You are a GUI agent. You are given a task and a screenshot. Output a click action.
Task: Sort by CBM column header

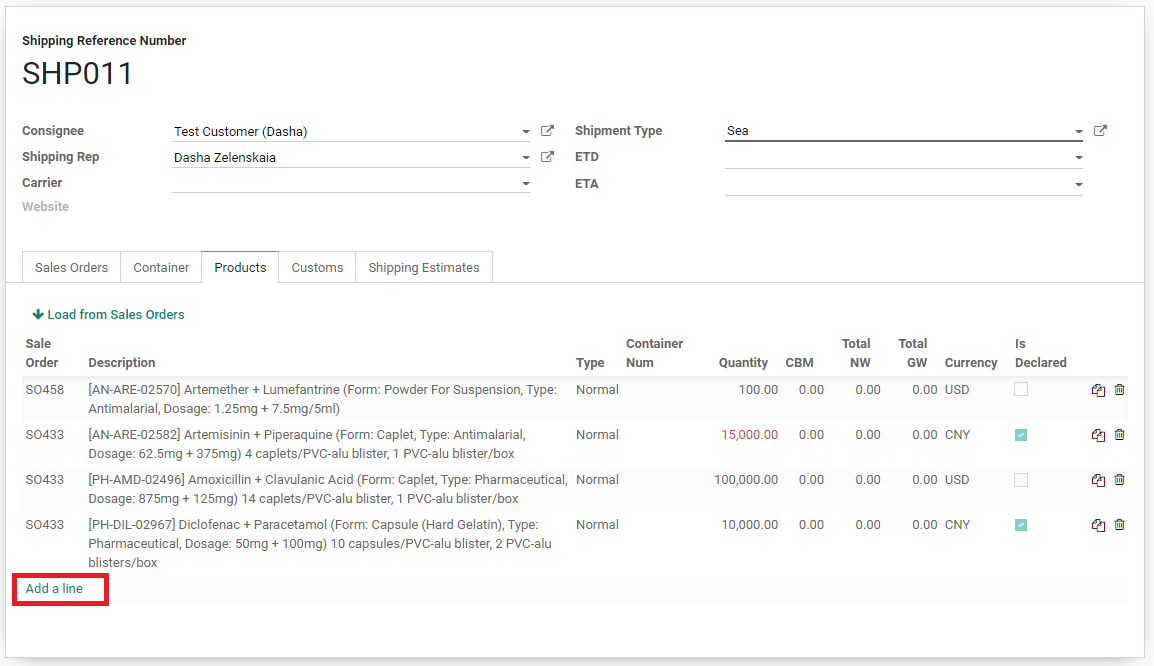[x=799, y=363]
